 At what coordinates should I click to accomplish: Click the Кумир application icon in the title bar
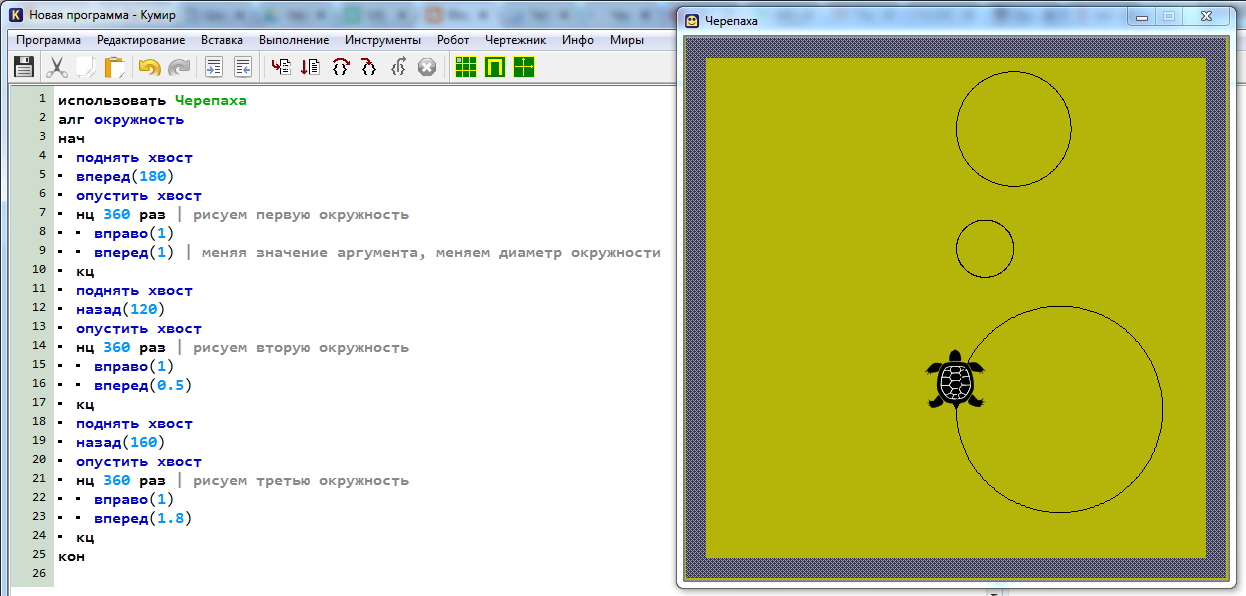[x=15, y=16]
